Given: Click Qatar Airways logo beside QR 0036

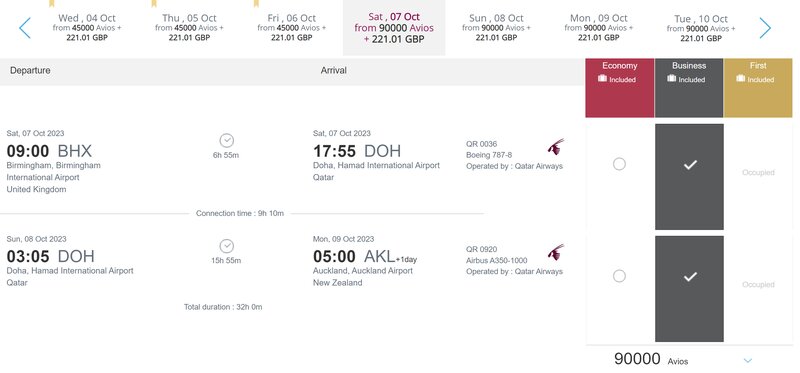Looking at the screenshot, I should point(556,147).
